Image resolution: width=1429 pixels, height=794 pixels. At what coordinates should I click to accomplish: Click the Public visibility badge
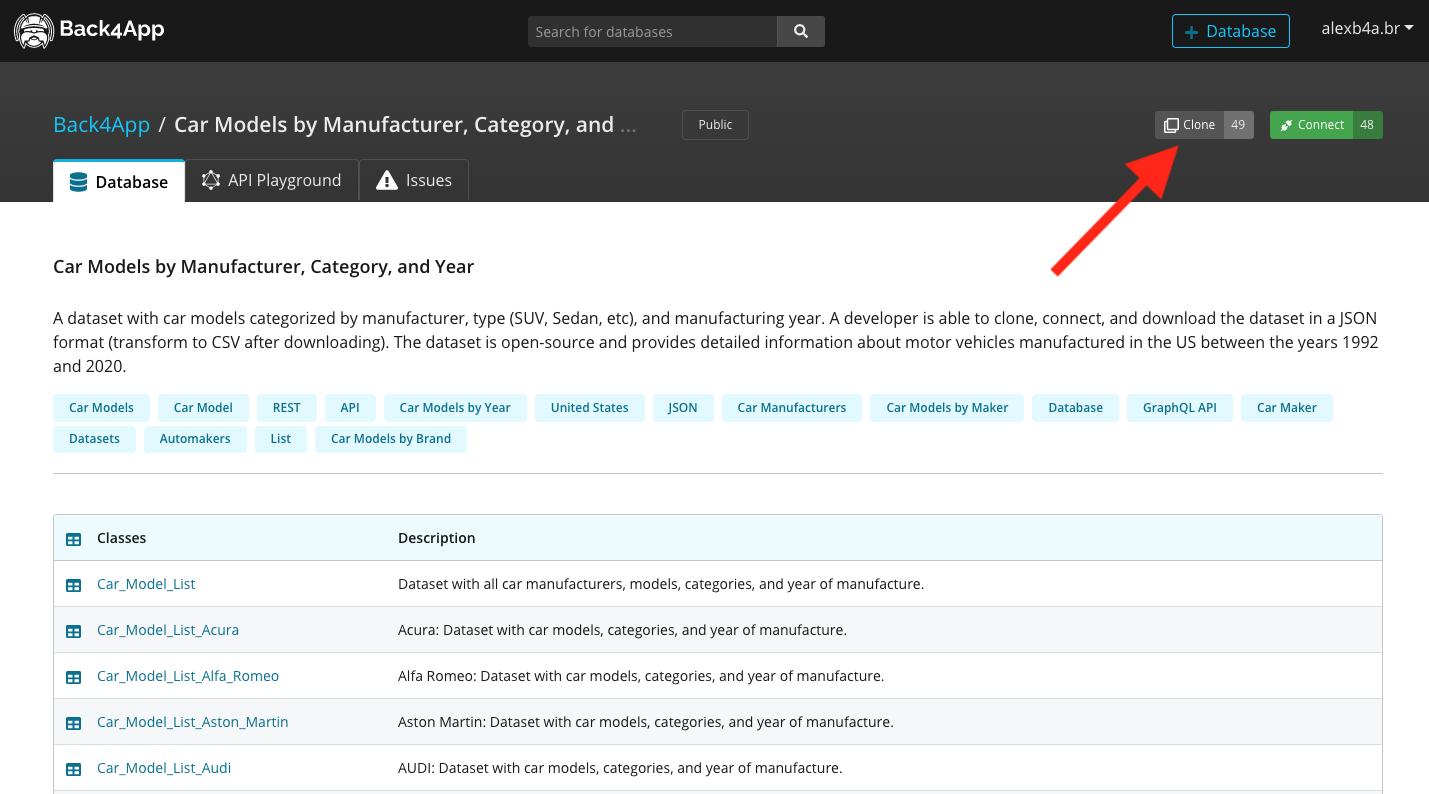pos(715,125)
